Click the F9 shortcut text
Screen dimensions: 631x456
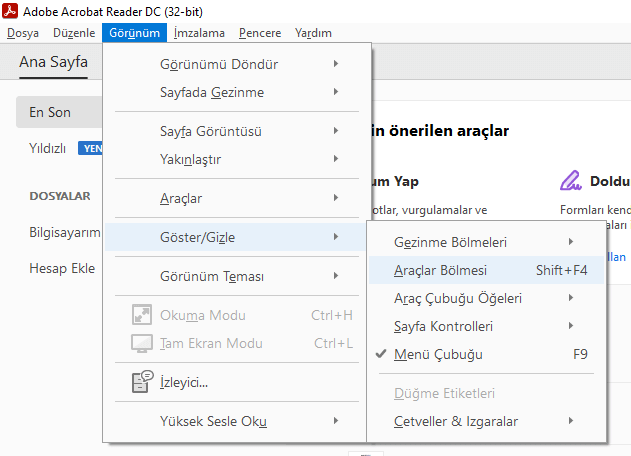coord(580,354)
